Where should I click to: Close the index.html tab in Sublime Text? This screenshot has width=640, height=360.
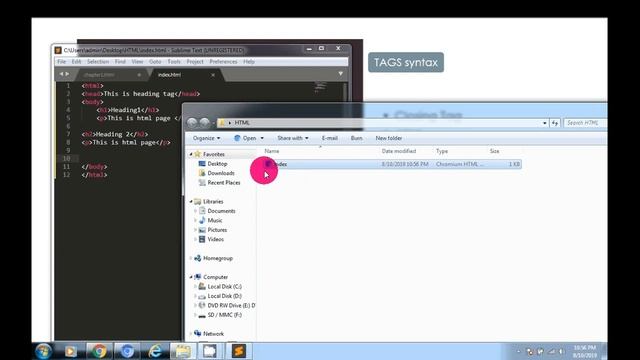pyautogui.click(x=213, y=75)
